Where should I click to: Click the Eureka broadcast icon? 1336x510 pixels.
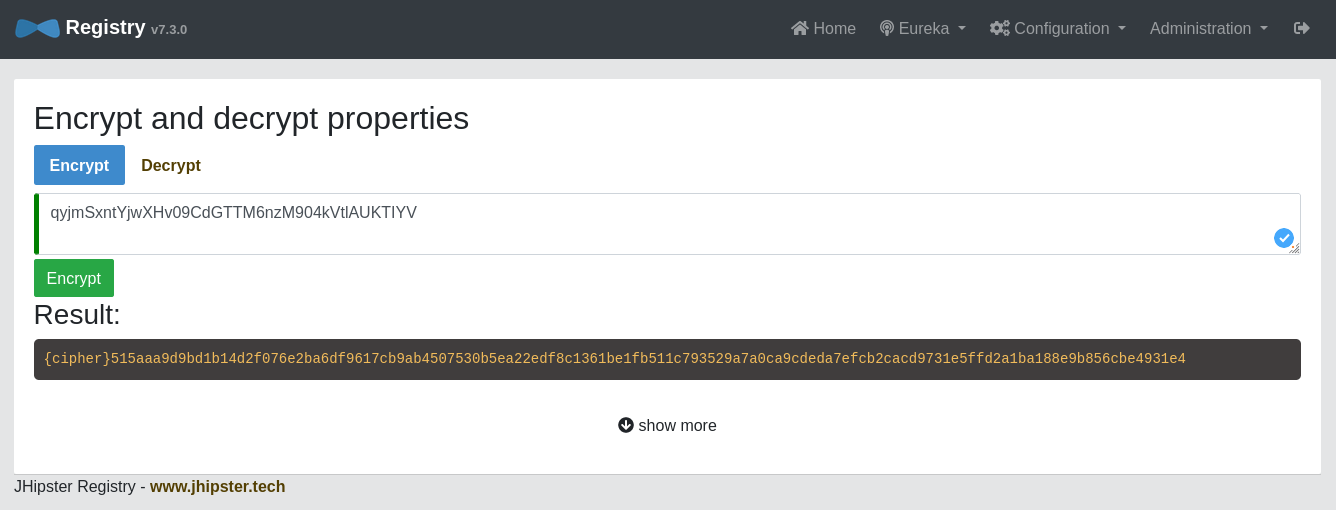point(886,28)
